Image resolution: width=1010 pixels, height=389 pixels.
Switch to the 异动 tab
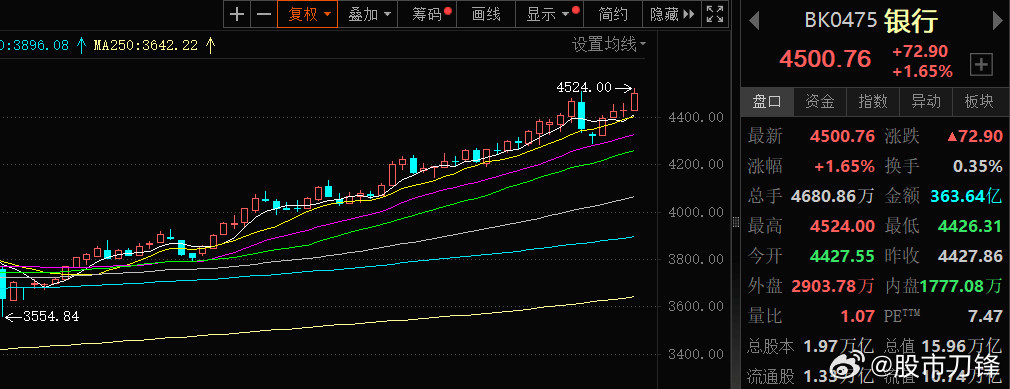pos(925,101)
